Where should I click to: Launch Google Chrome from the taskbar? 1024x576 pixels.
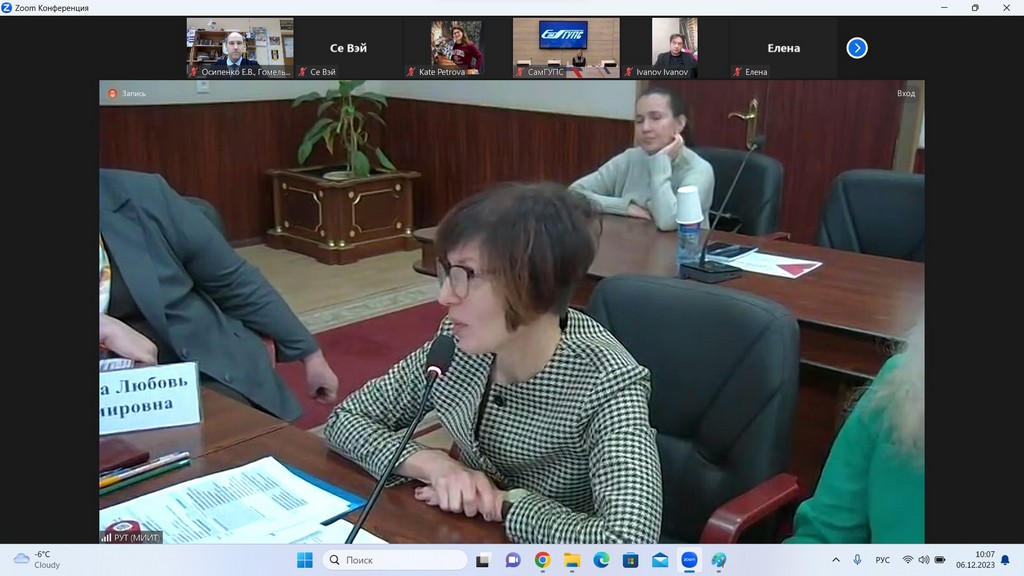coord(542,560)
